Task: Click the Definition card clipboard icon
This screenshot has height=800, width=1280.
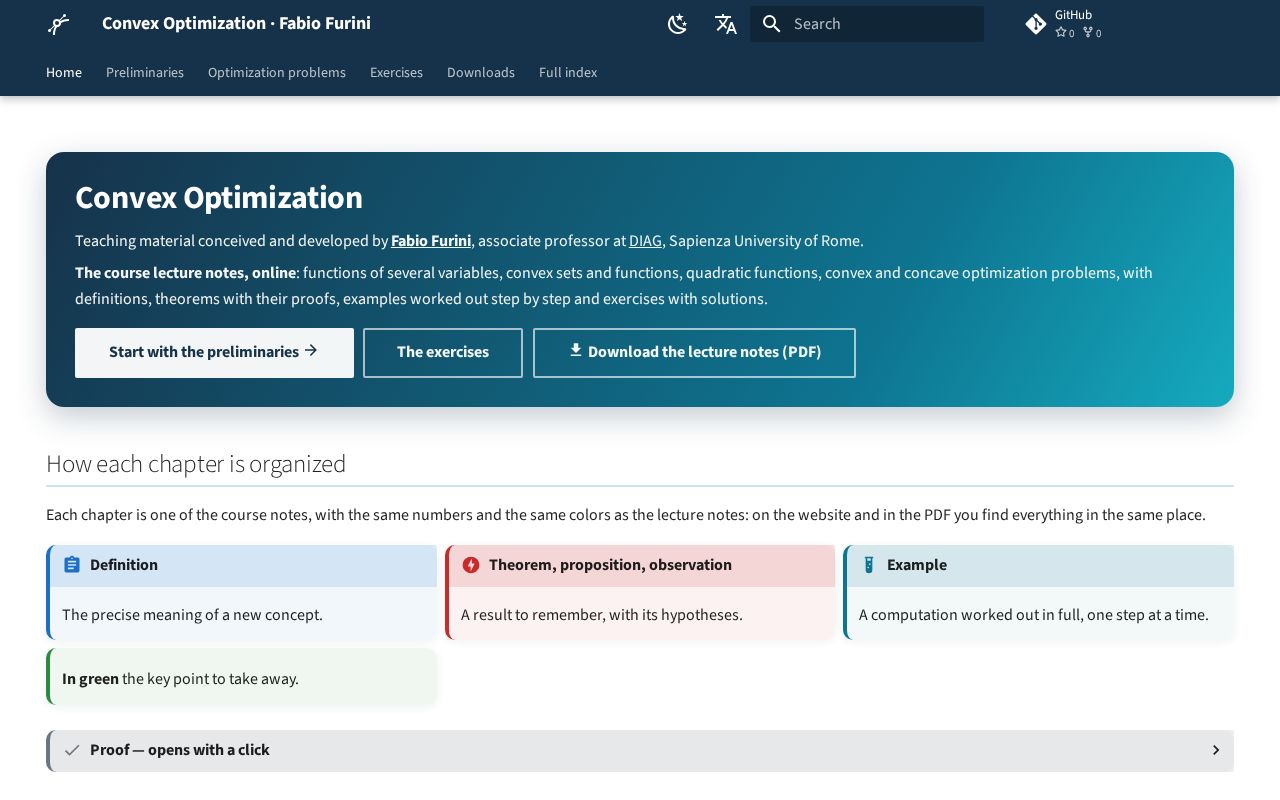Action: click(x=72, y=565)
